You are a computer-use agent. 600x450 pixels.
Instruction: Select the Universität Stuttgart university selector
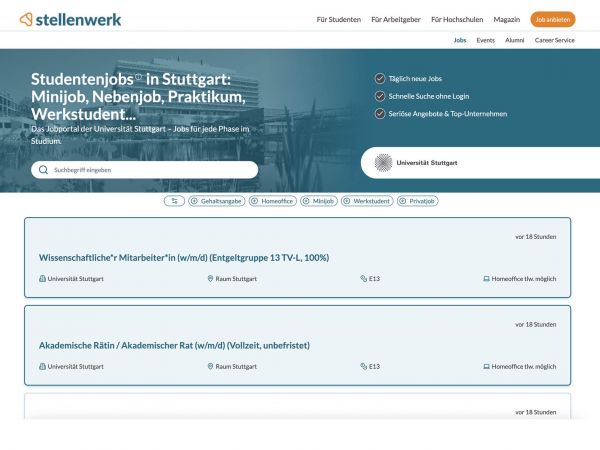480,162
